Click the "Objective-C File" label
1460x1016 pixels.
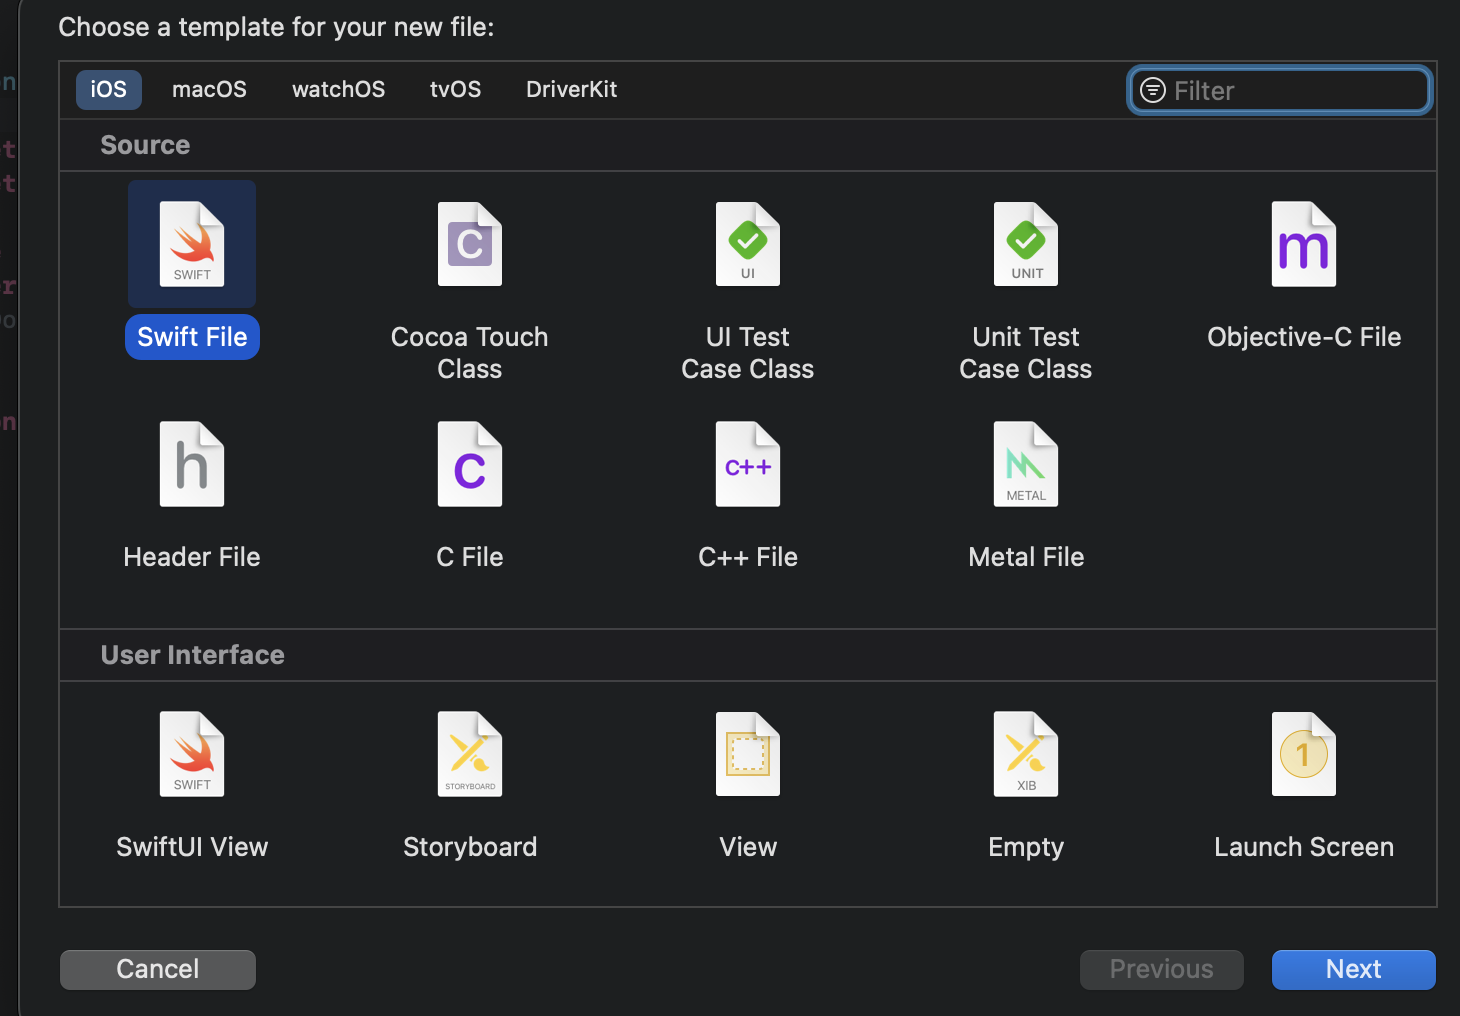[1304, 337]
